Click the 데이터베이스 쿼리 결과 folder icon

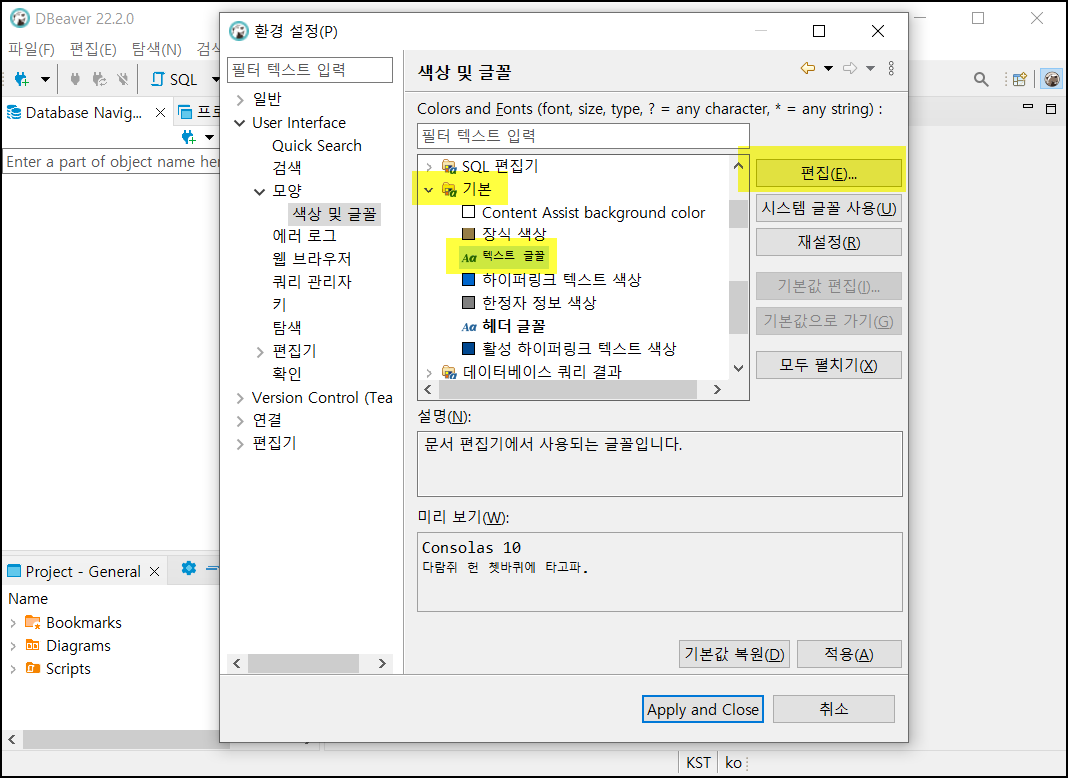point(449,372)
